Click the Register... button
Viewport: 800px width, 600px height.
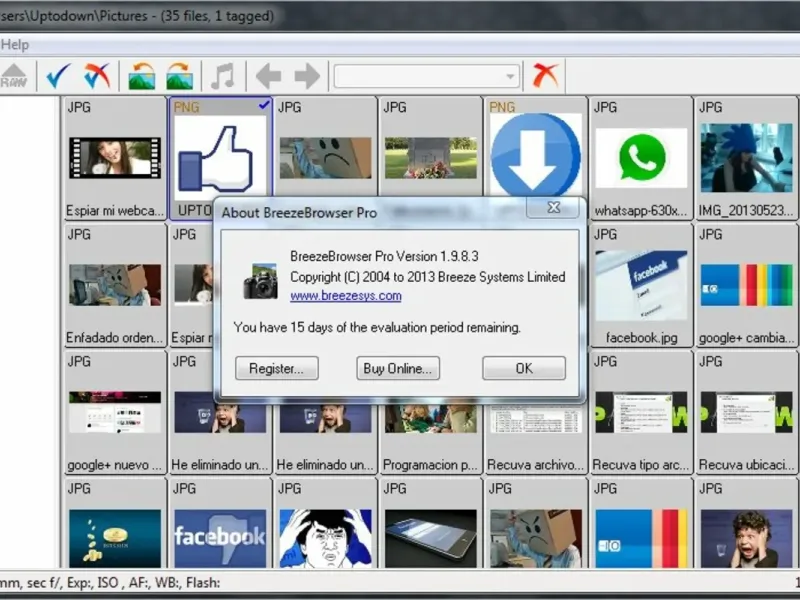click(x=277, y=368)
